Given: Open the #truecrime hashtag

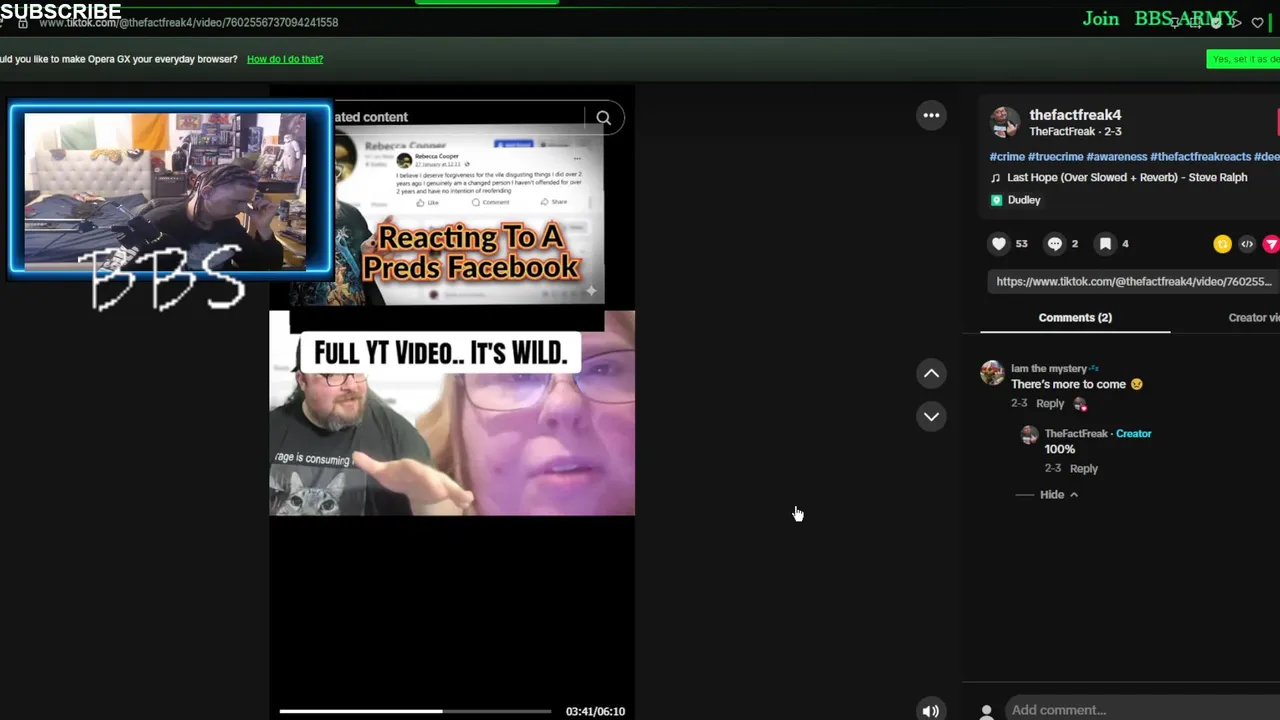Looking at the screenshot, I should tap(1055, 157).
